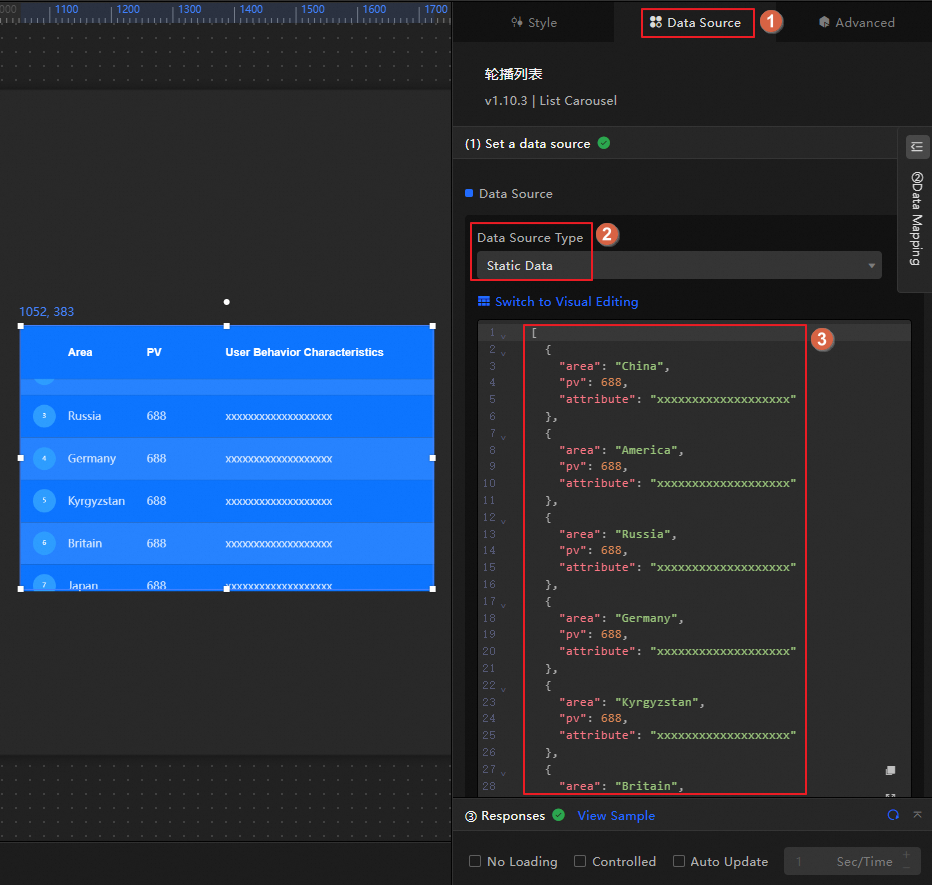The width and height of the screenshot is (932, 885).
Task: Open the Data Source Type dropdown
Action: (679, 266)
